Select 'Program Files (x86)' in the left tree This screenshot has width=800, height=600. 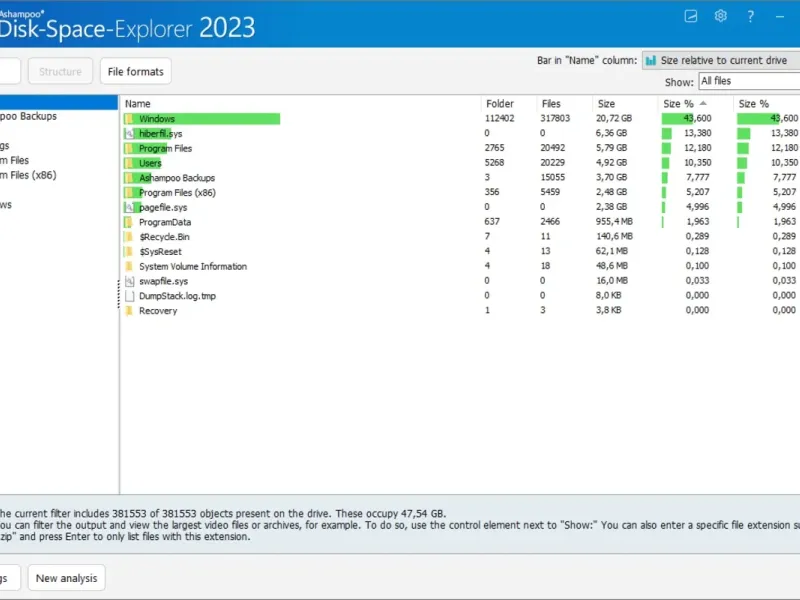pyautogui.click(x=28, y=175)
